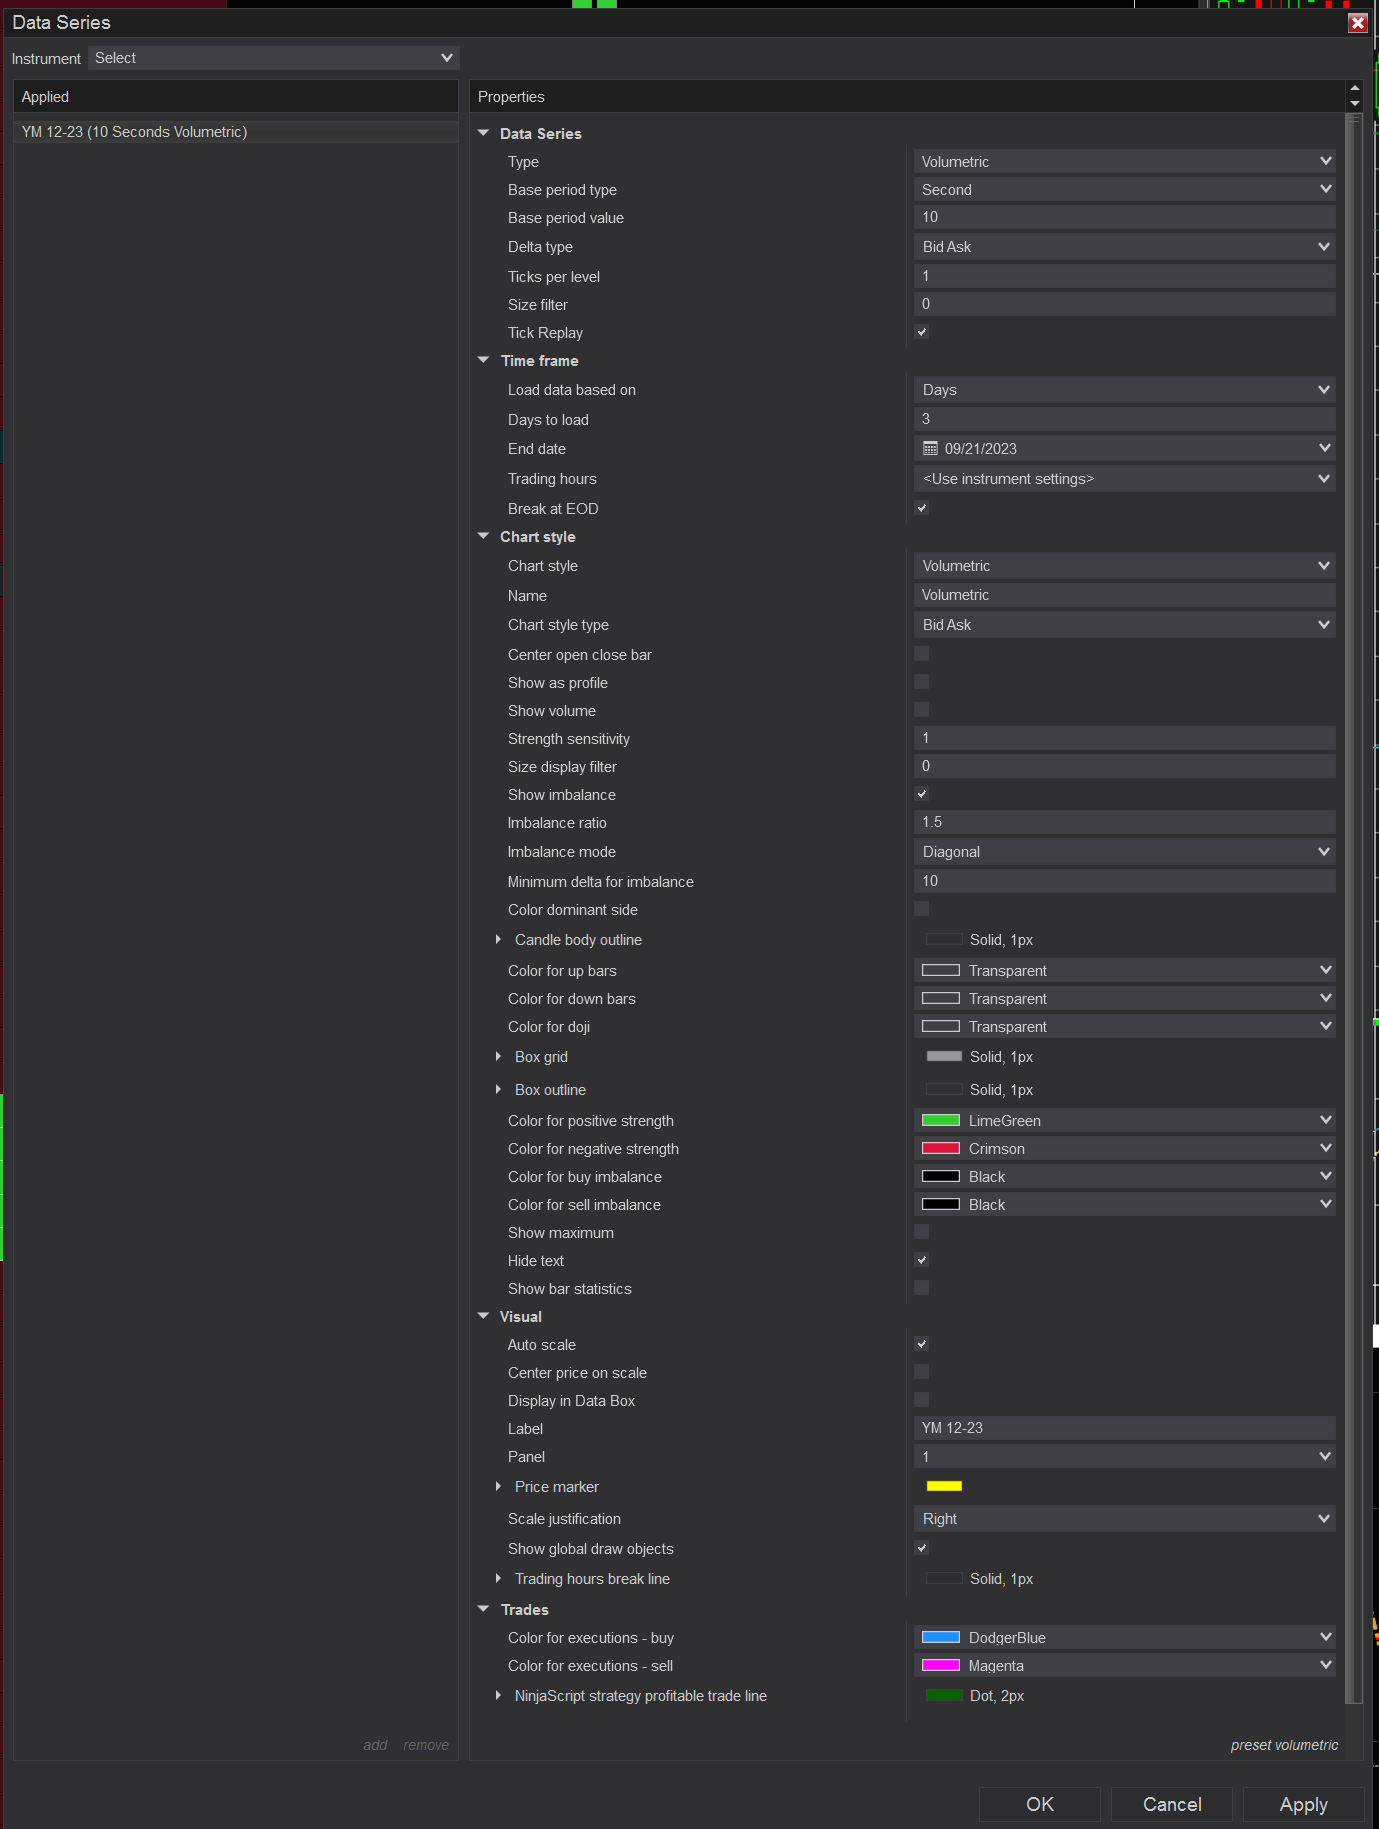Open Color for buy imbalance picker
This screenshot has width=1379, height=1829.
pyautogui.click(x=1125, y=1176)
